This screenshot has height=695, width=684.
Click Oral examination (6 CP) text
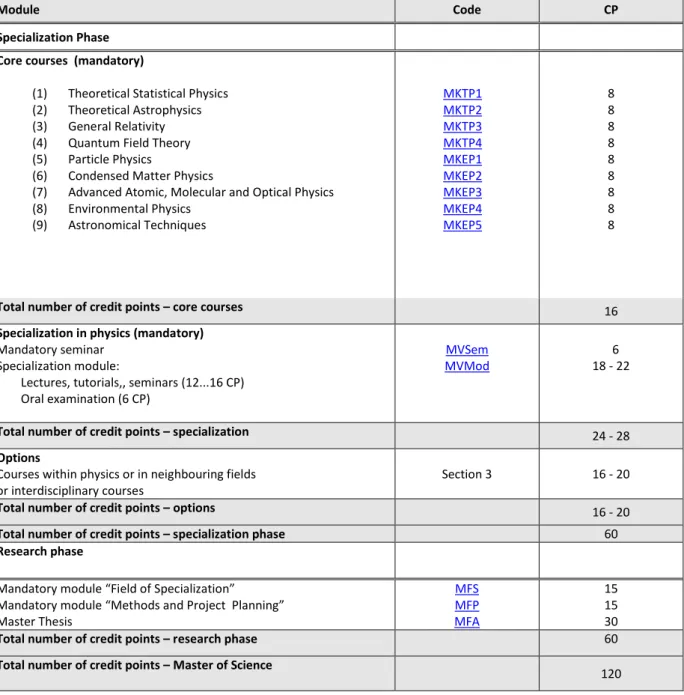pos(85,398)
